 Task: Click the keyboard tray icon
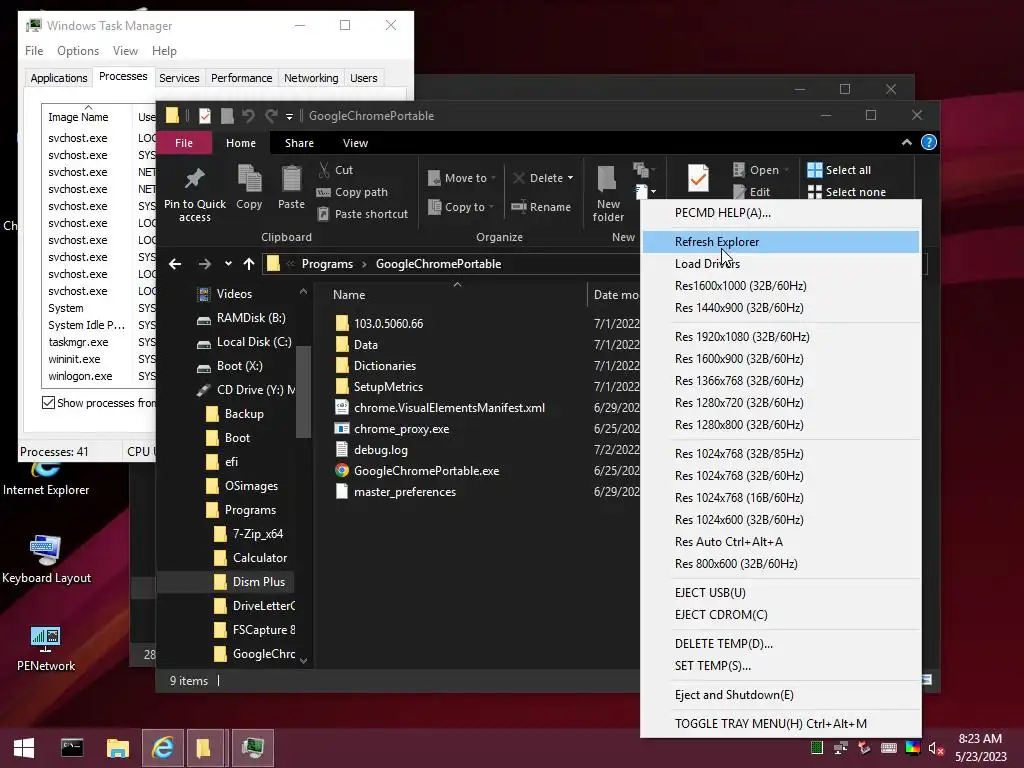(888, 748)
